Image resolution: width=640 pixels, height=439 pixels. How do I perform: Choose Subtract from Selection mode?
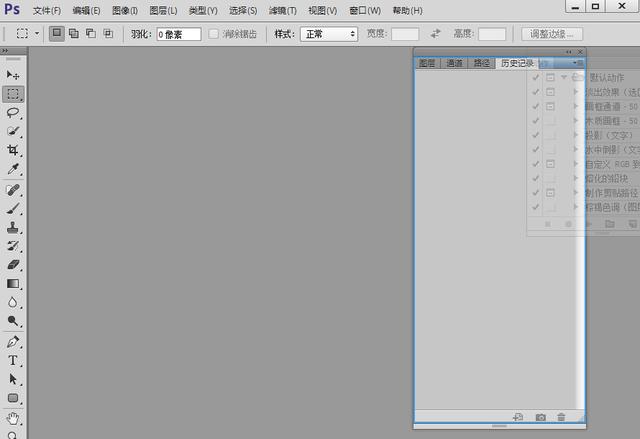[91, 33]
